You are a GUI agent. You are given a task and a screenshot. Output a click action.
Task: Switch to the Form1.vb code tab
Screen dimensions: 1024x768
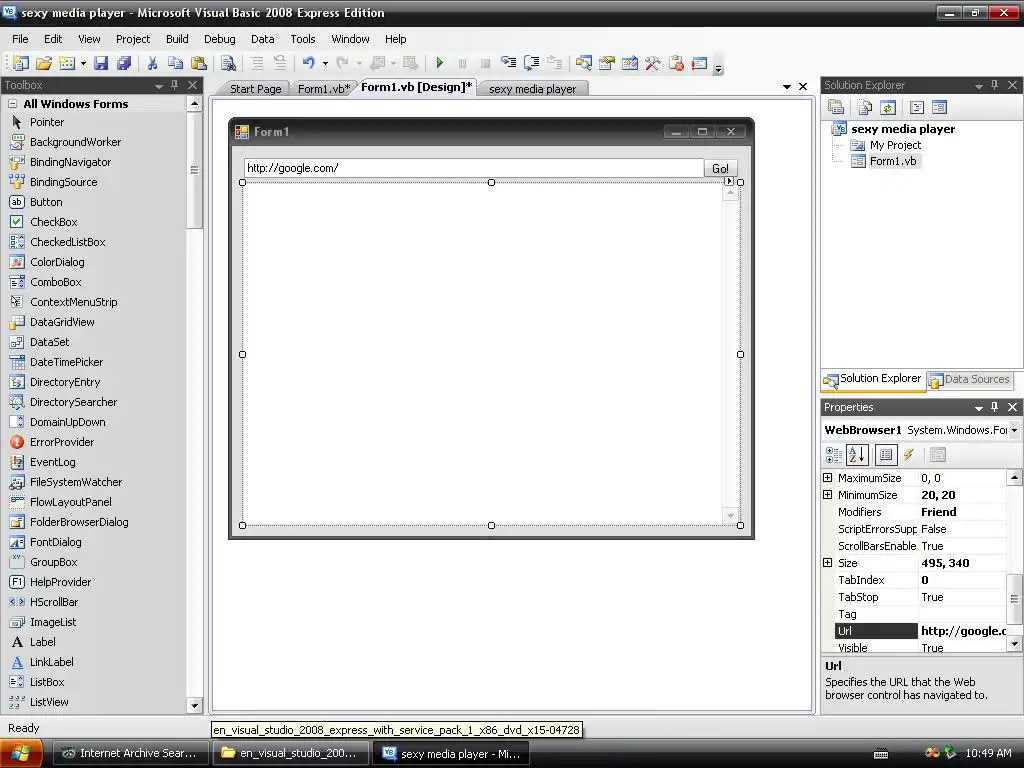(x=324, y=89)
